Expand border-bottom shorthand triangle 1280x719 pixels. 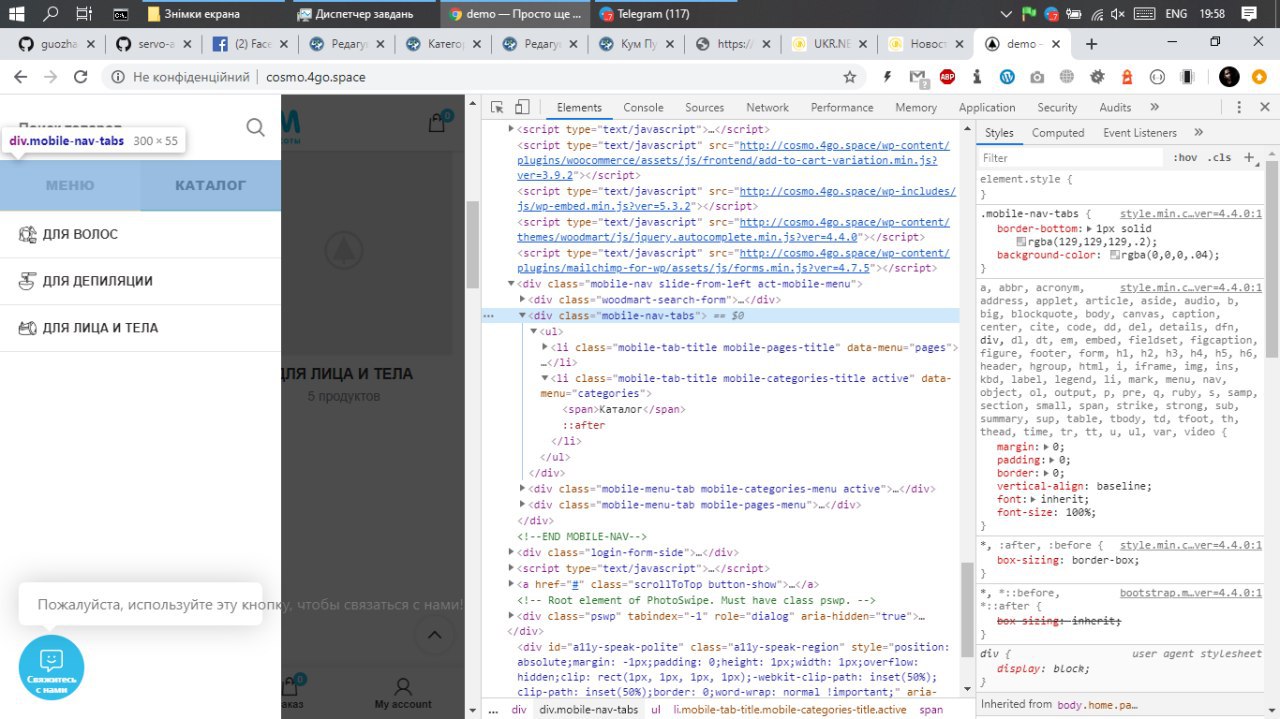point(1091,229)
